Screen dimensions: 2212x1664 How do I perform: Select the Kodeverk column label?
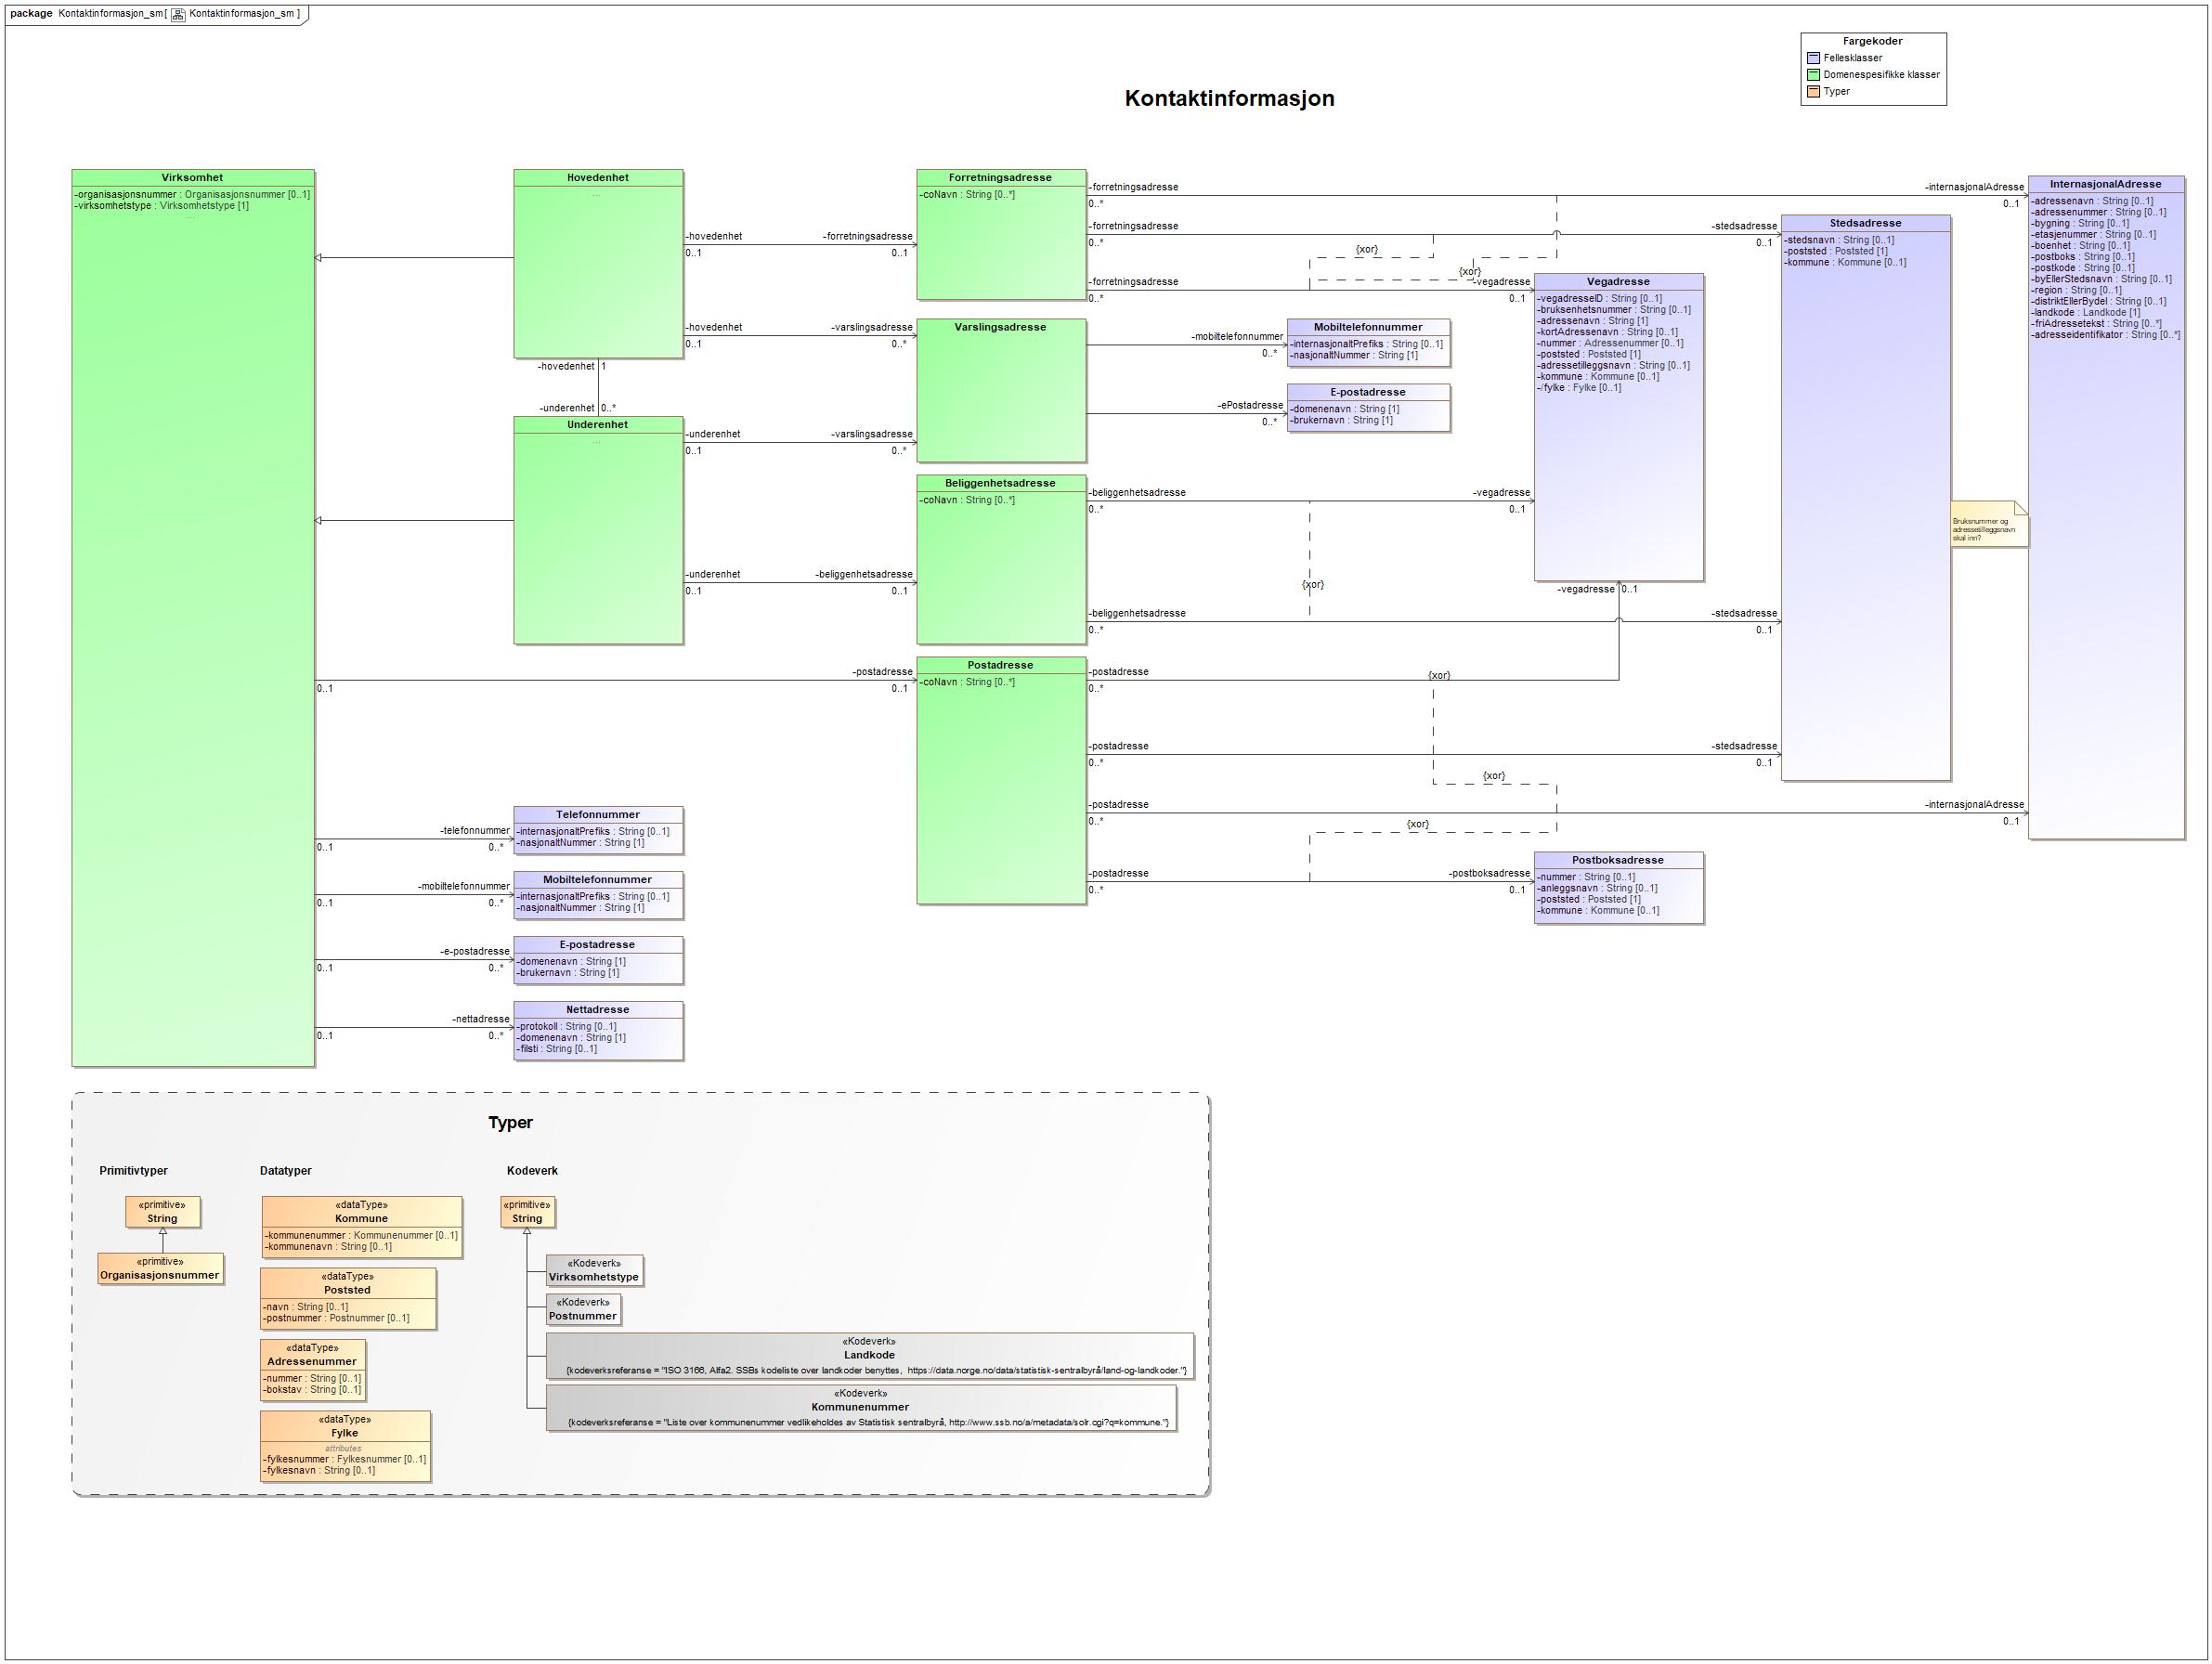click(x=532, y=1171)
